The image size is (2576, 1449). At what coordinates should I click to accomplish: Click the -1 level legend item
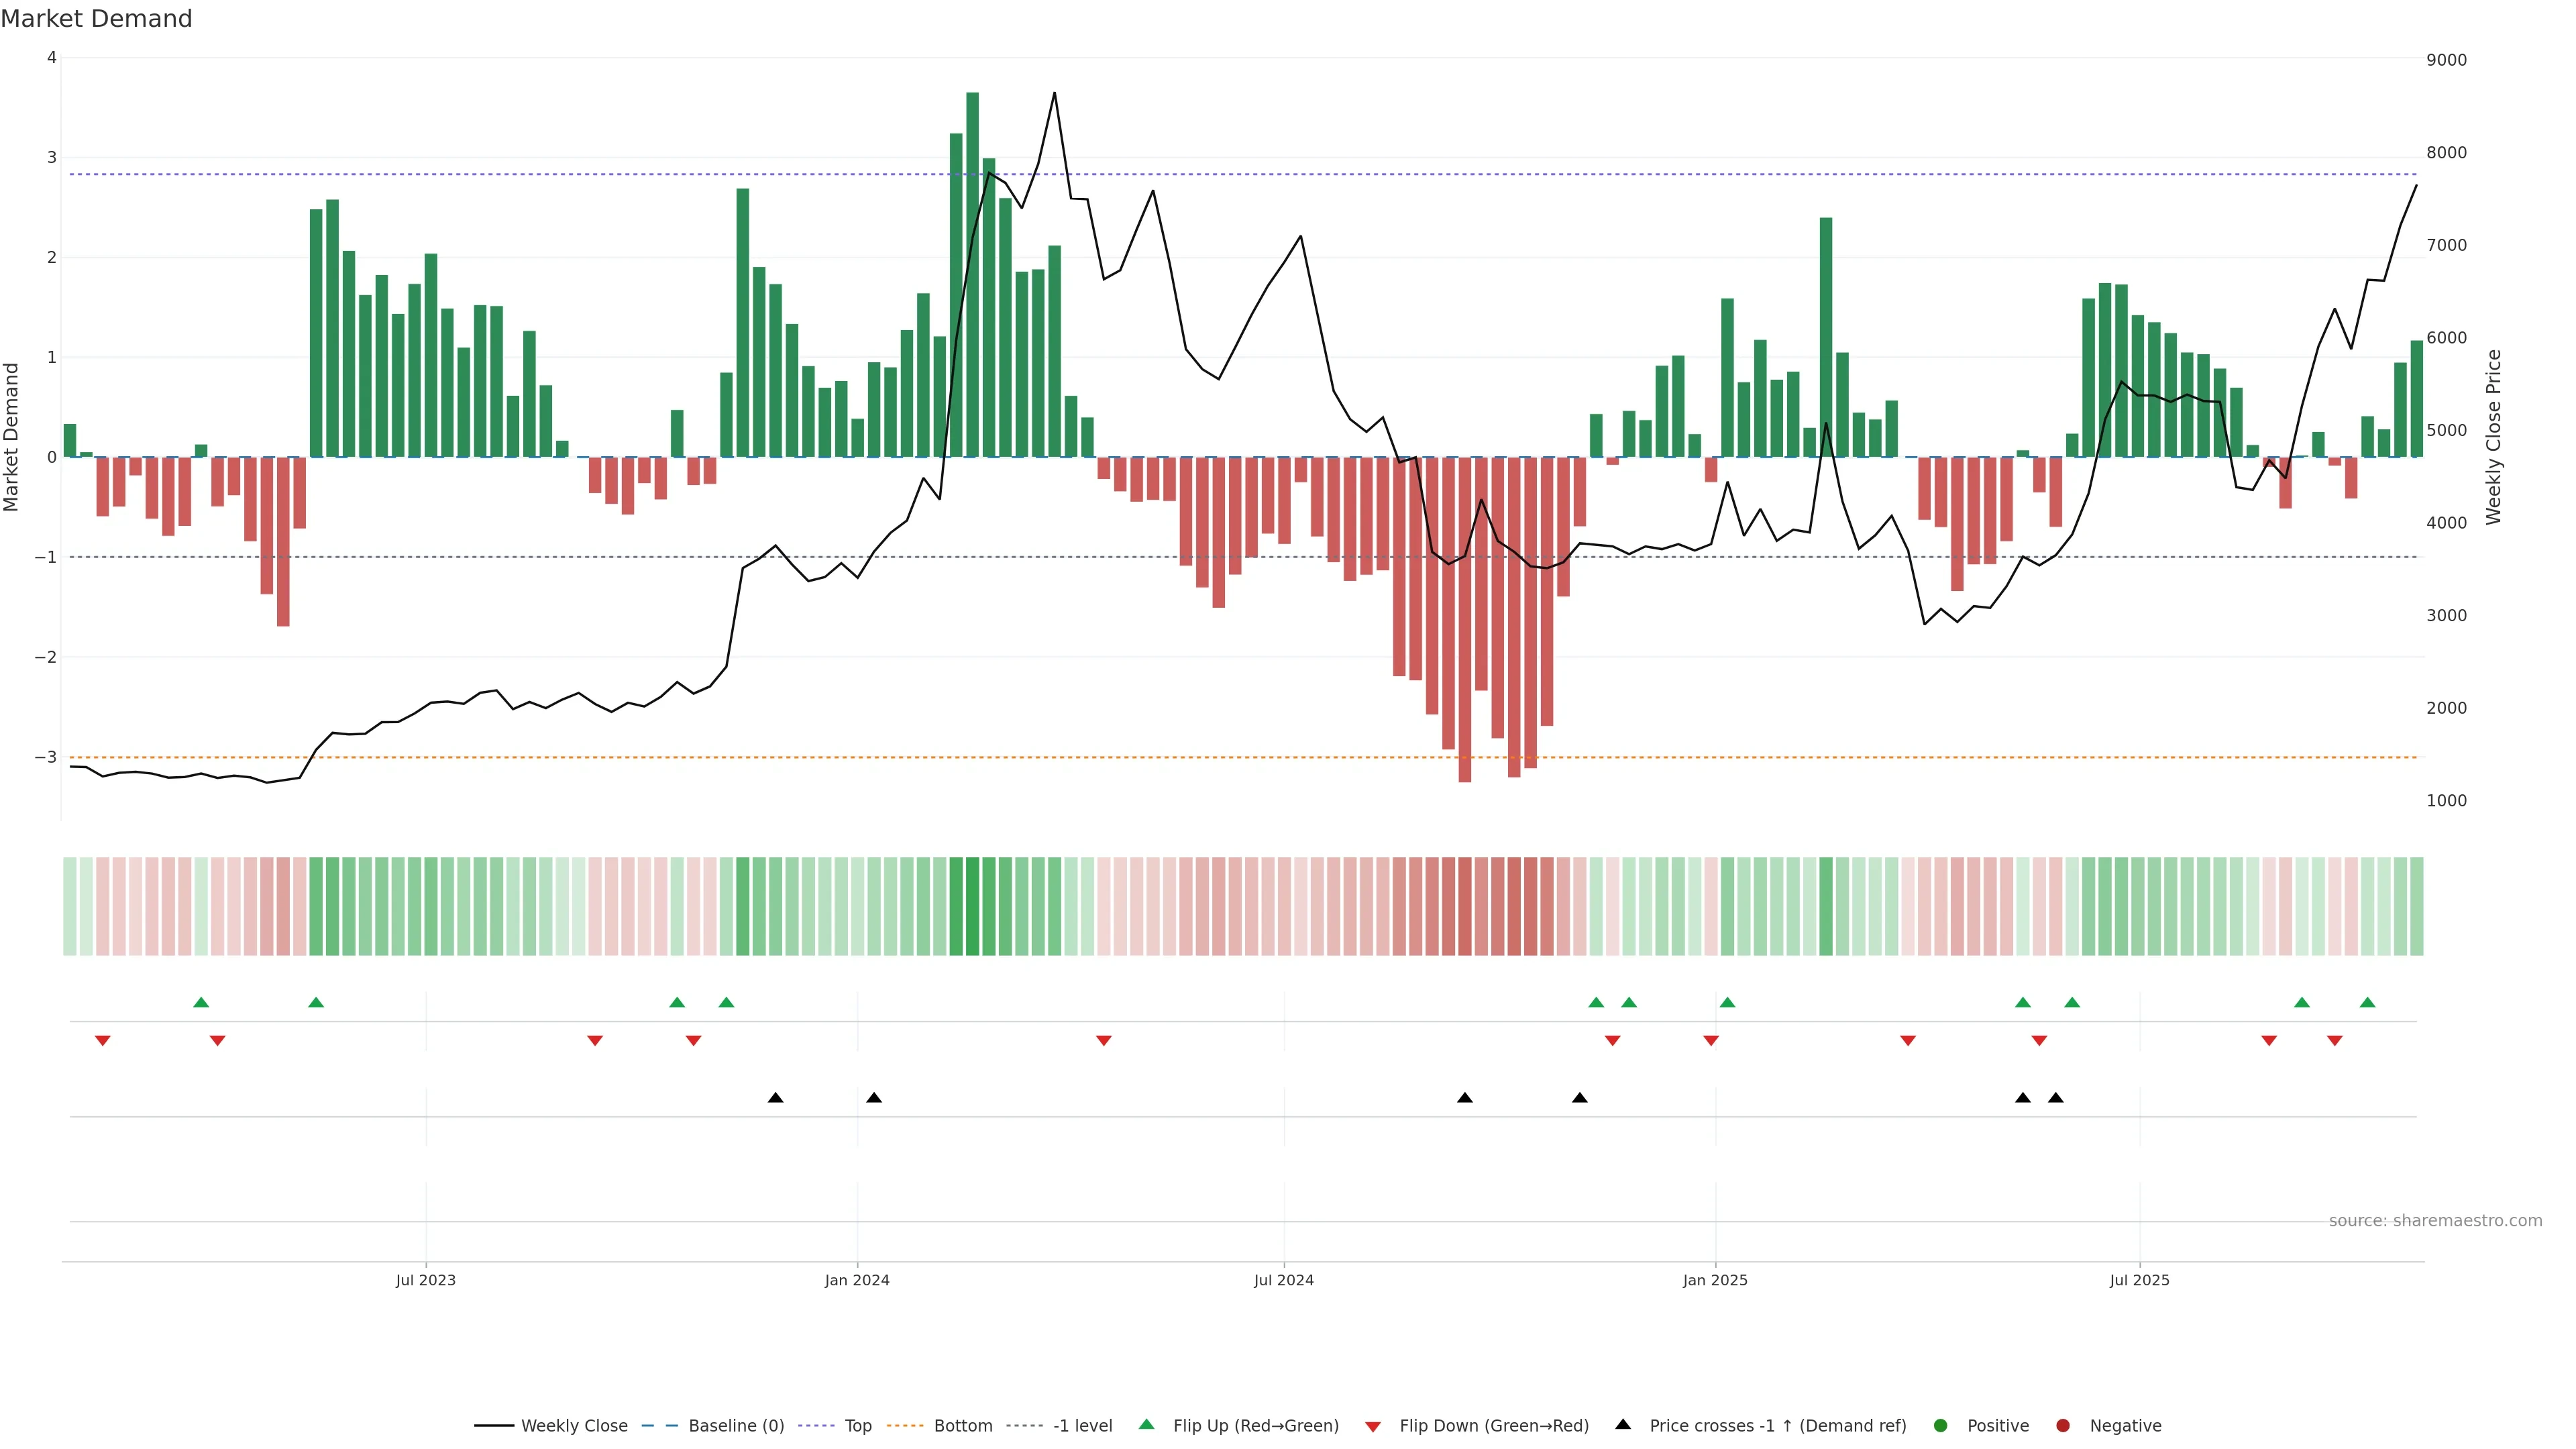coord(1082,1425)
